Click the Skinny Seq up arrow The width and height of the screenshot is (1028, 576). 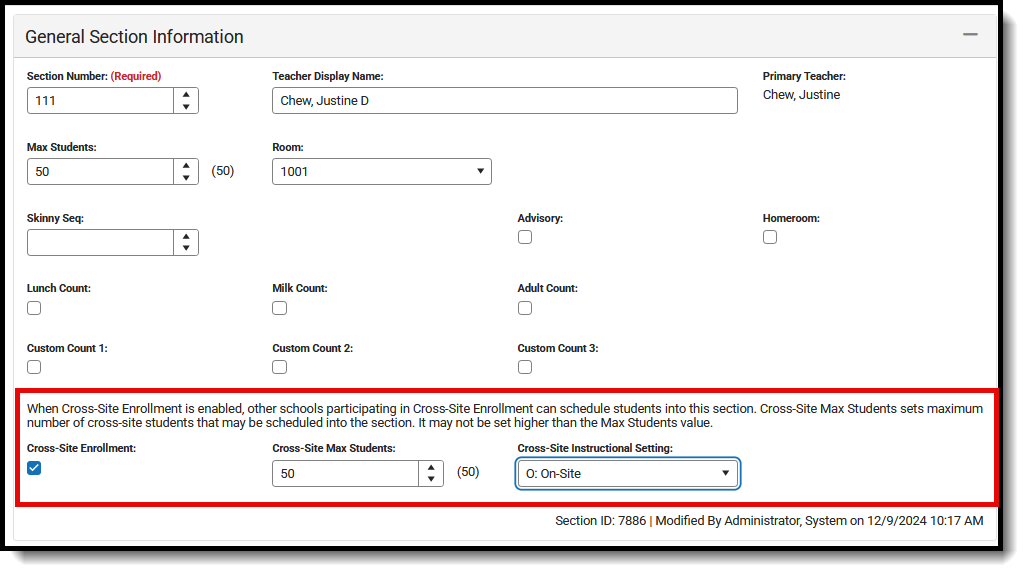(186, 237)
